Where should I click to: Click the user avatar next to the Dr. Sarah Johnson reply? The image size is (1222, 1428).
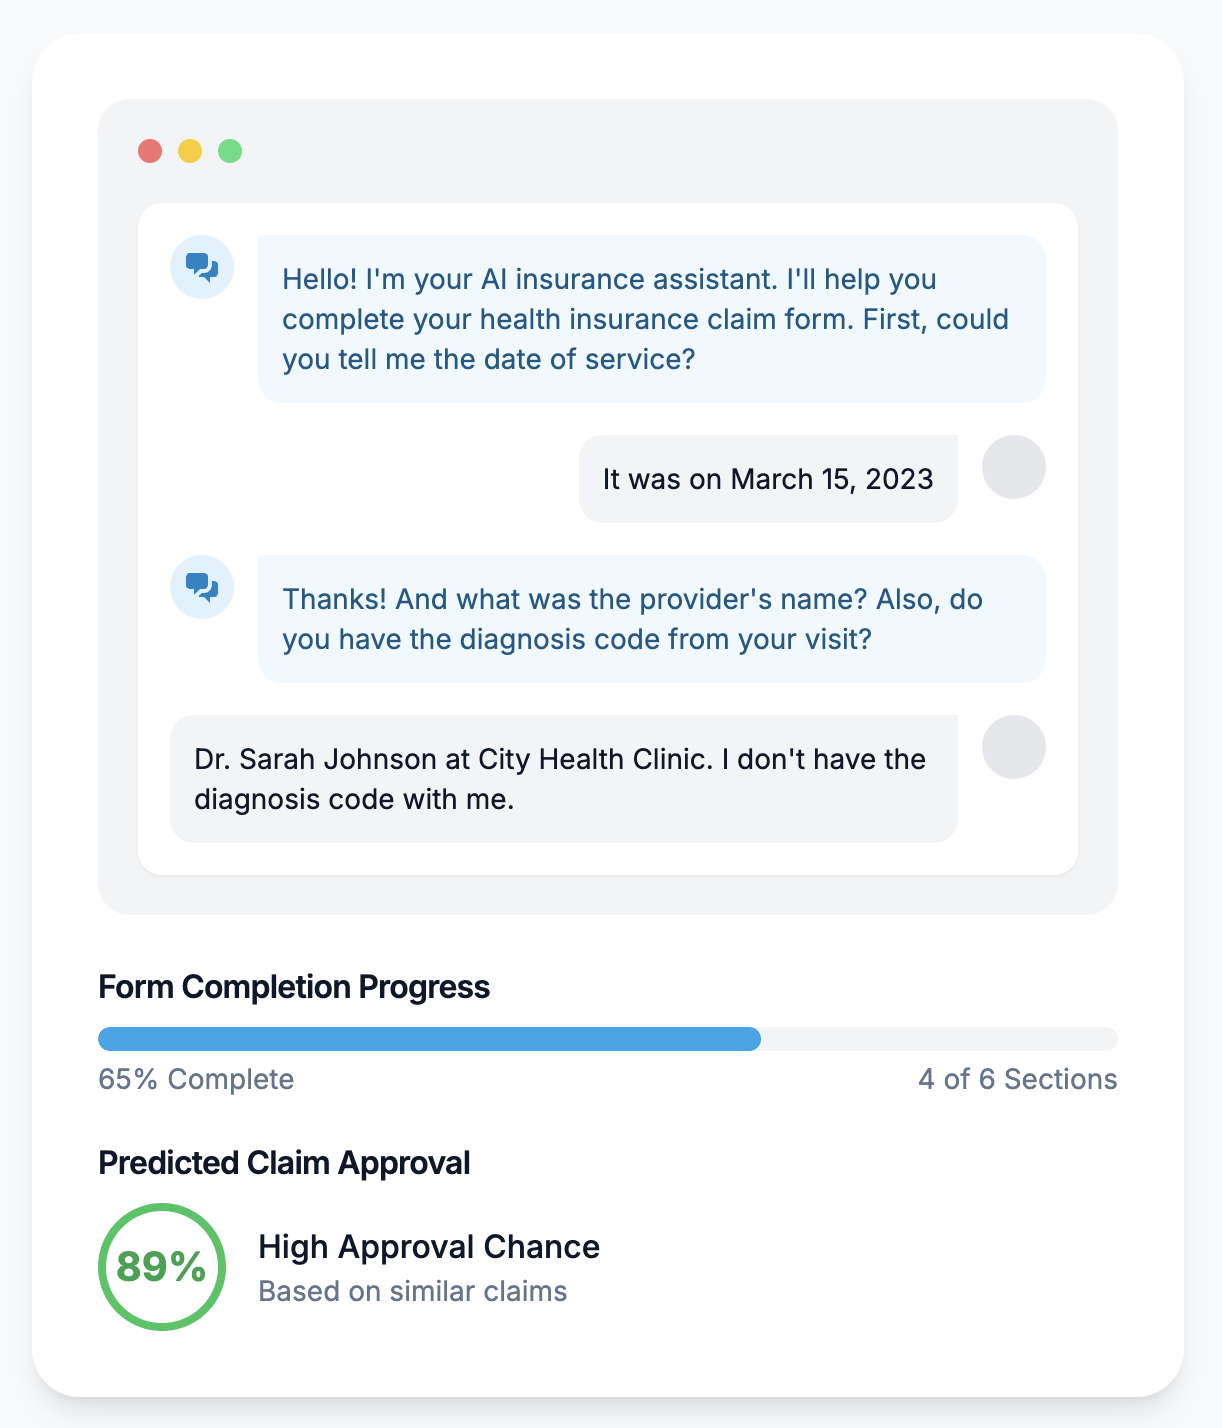(1013, 747)
